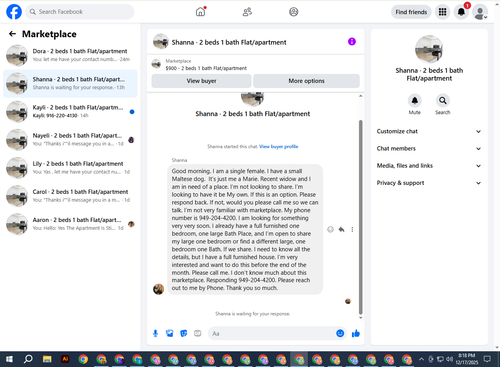Open the View buyer profile link
The image size is (500, 367).
click(x=279, y=146)
